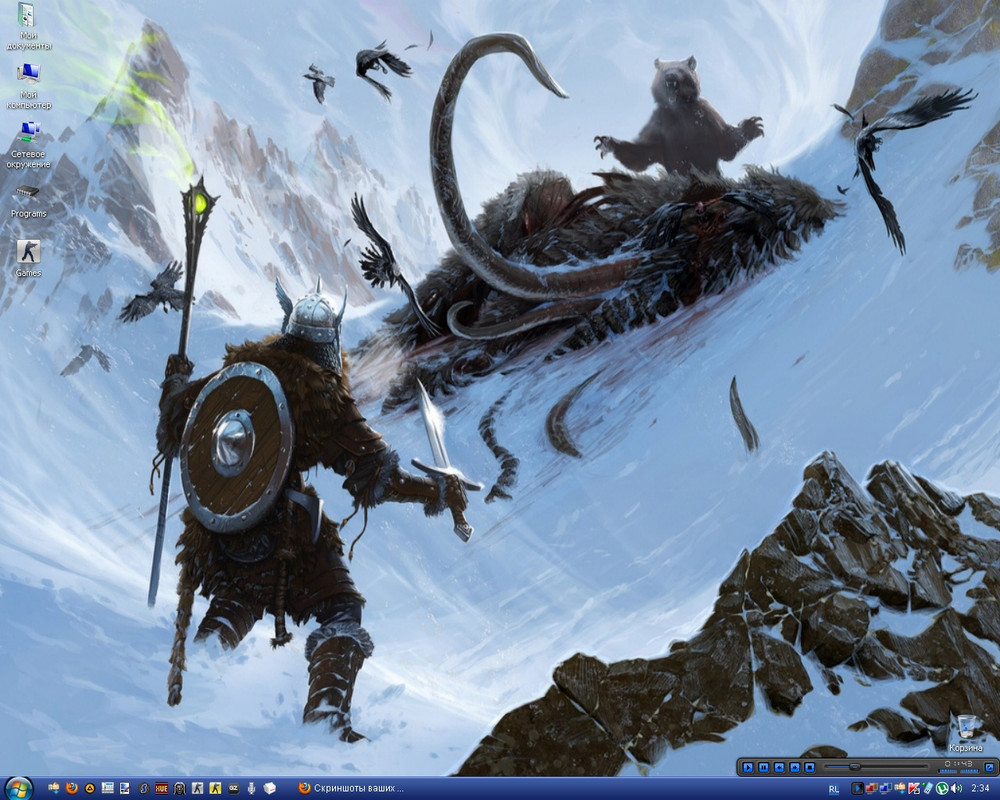Click the phone device tray icon
Viewport: 1000px width, 800px height.
(928, 789)
